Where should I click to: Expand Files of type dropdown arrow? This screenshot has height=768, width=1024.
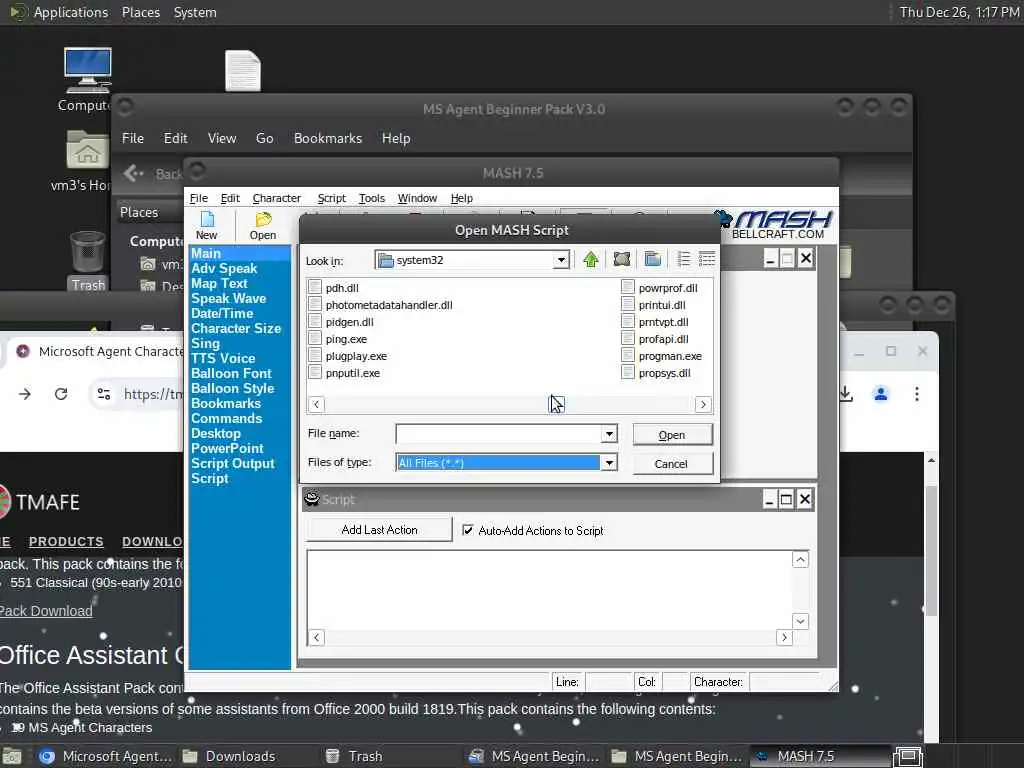pyautogui.click(x=609, y=462)
